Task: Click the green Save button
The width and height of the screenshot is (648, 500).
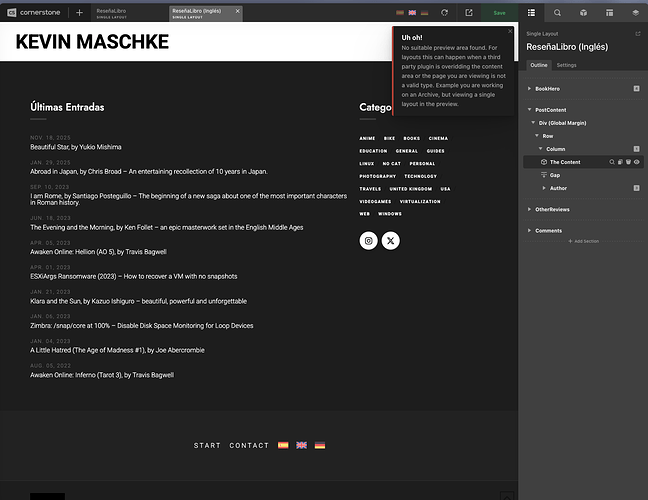Action: click(499, 12)
